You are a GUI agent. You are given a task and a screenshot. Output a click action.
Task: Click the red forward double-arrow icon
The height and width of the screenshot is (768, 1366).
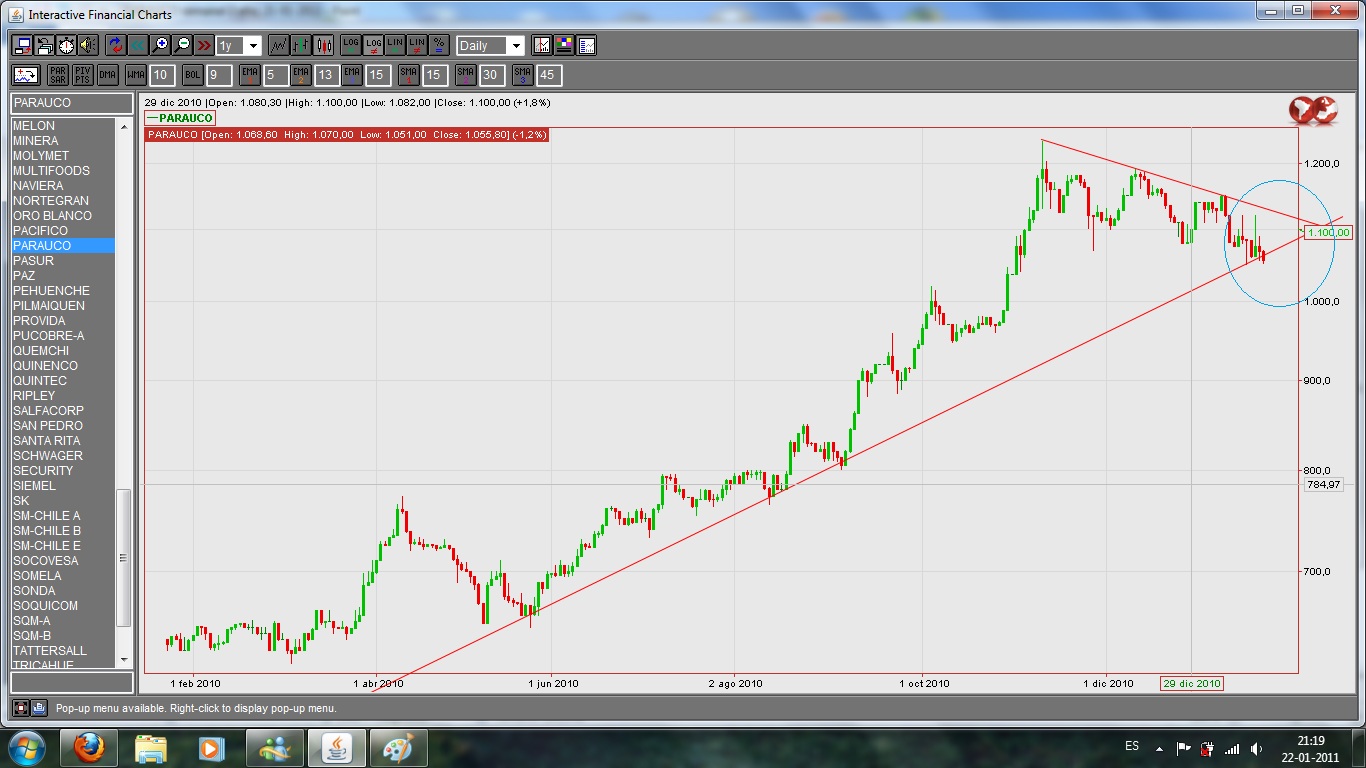point(204,45)
